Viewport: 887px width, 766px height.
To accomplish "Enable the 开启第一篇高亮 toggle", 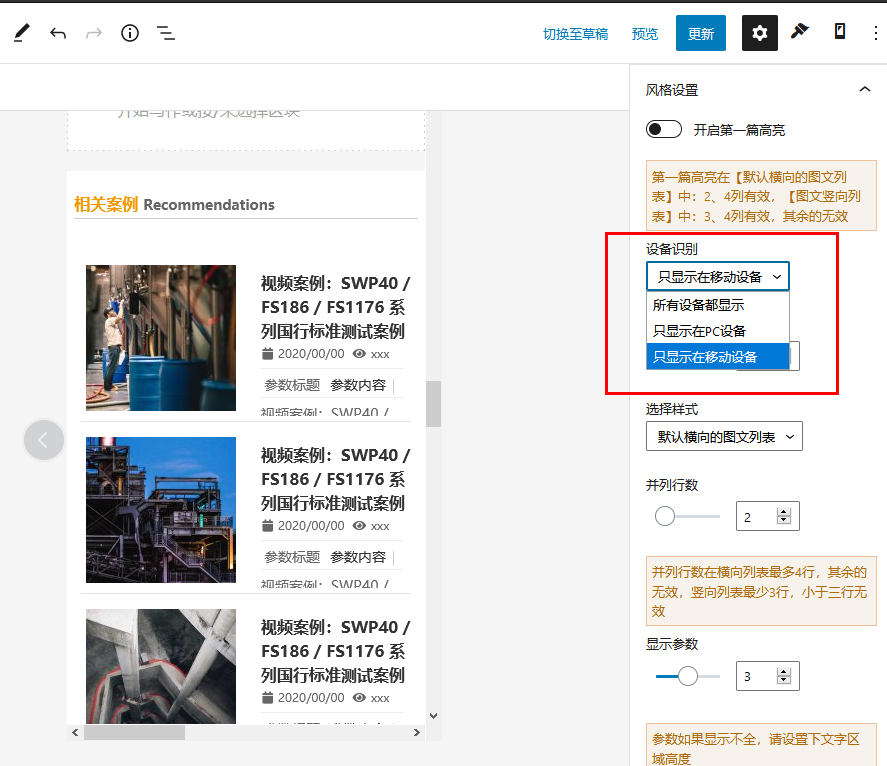I will 664,128.
